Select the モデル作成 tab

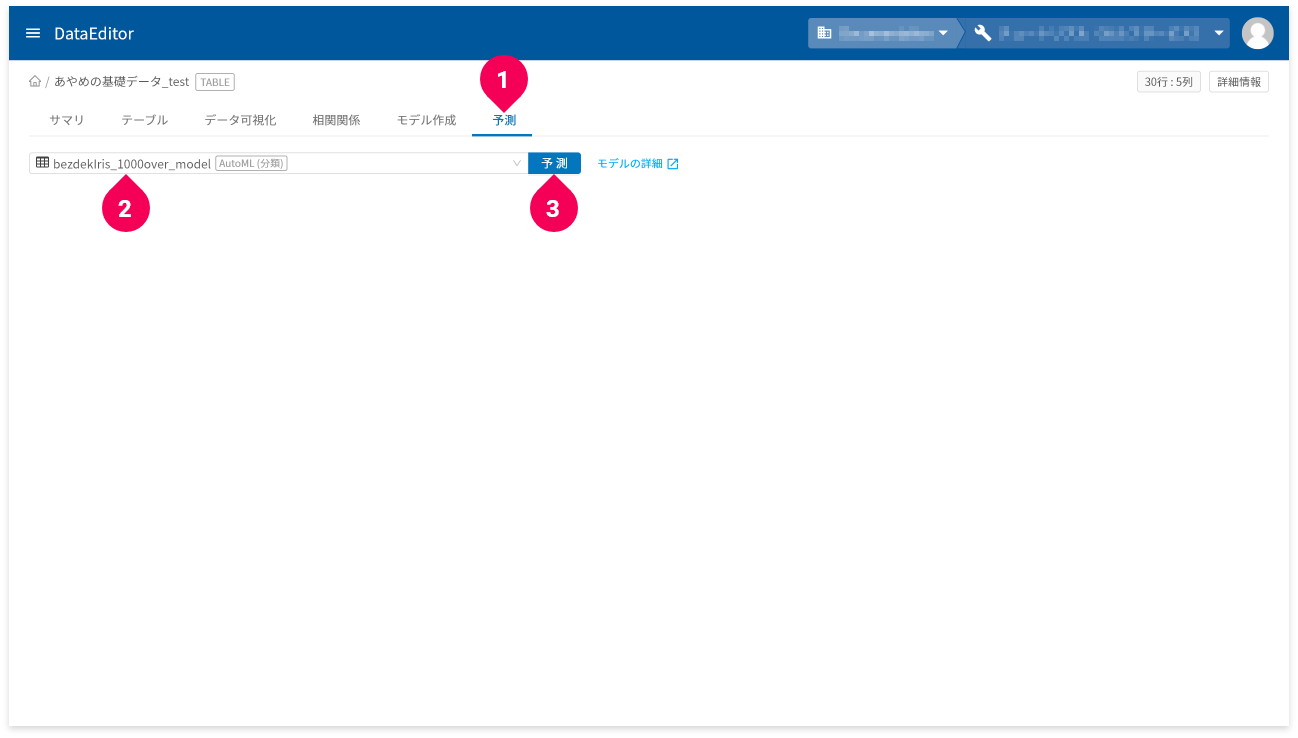coord(426,120)
